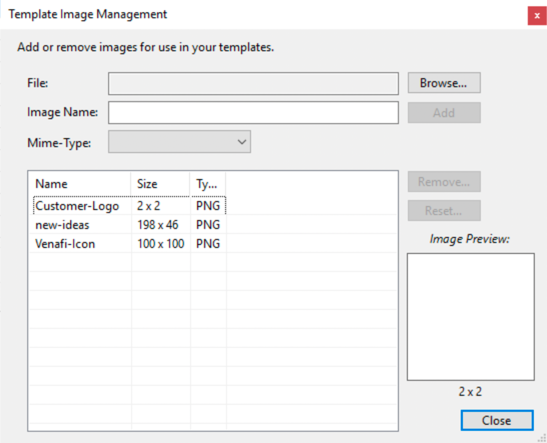This screenshot has width=547, height=443.
Task: Focus the Image Name text field
Action: click(253, 113)
